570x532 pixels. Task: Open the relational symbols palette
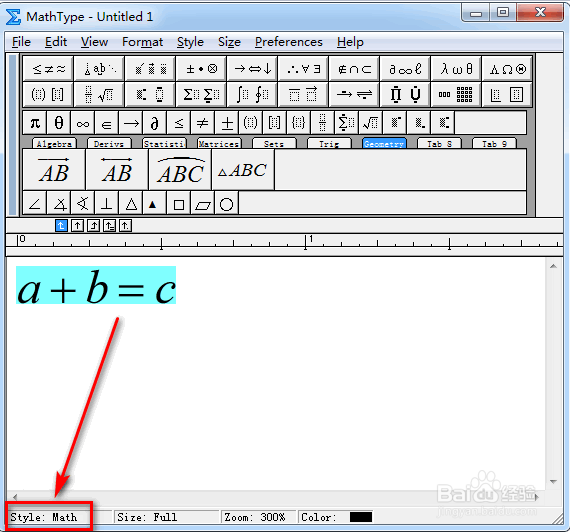coord(48,68)
